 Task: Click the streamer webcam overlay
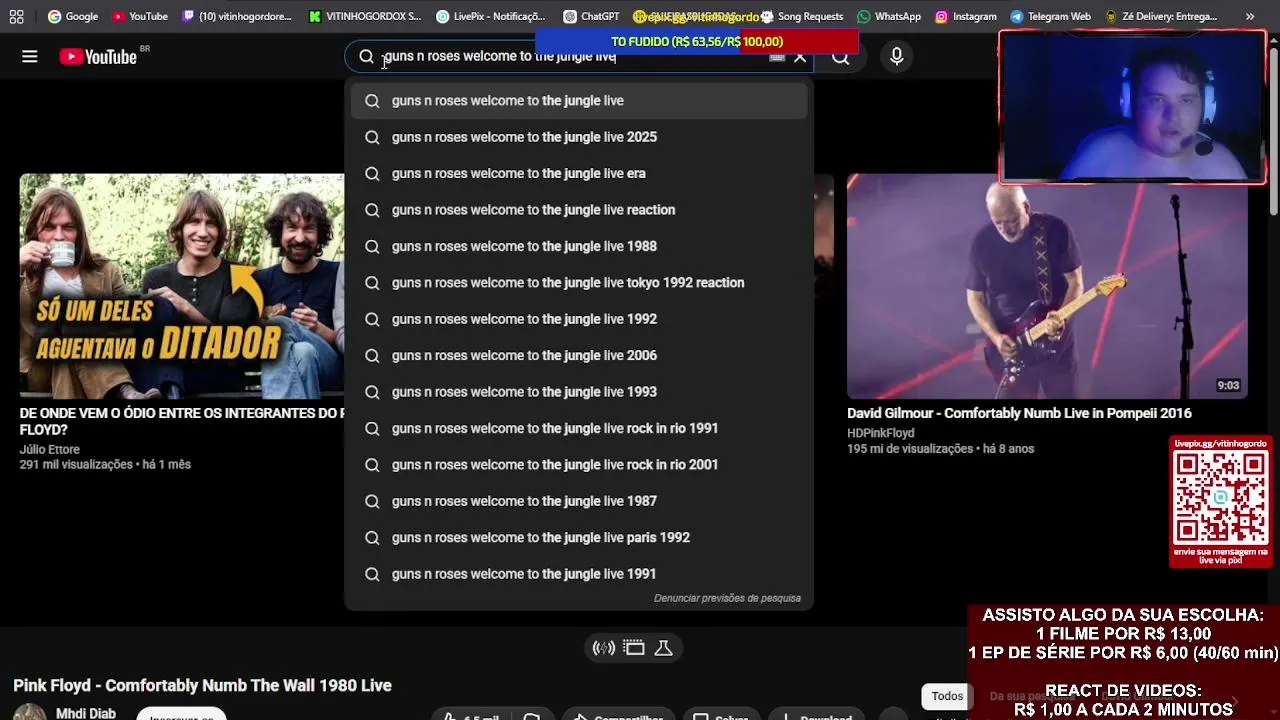(1132, 107)
